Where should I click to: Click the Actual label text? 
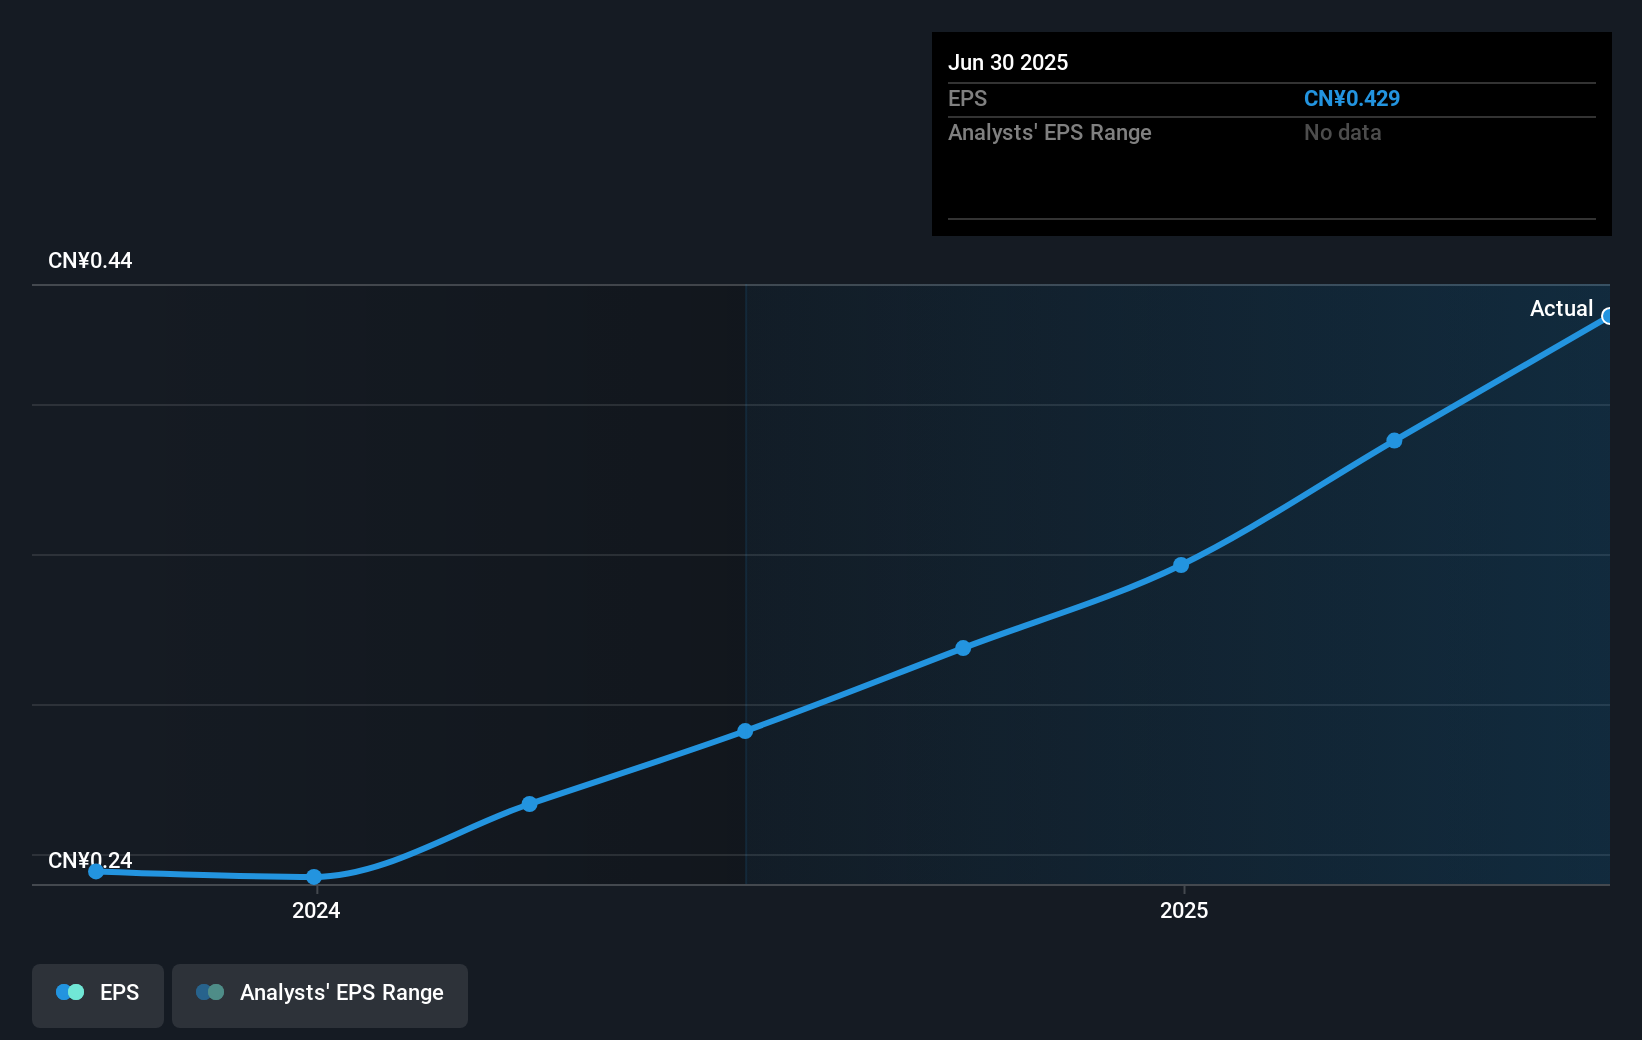1561,308
